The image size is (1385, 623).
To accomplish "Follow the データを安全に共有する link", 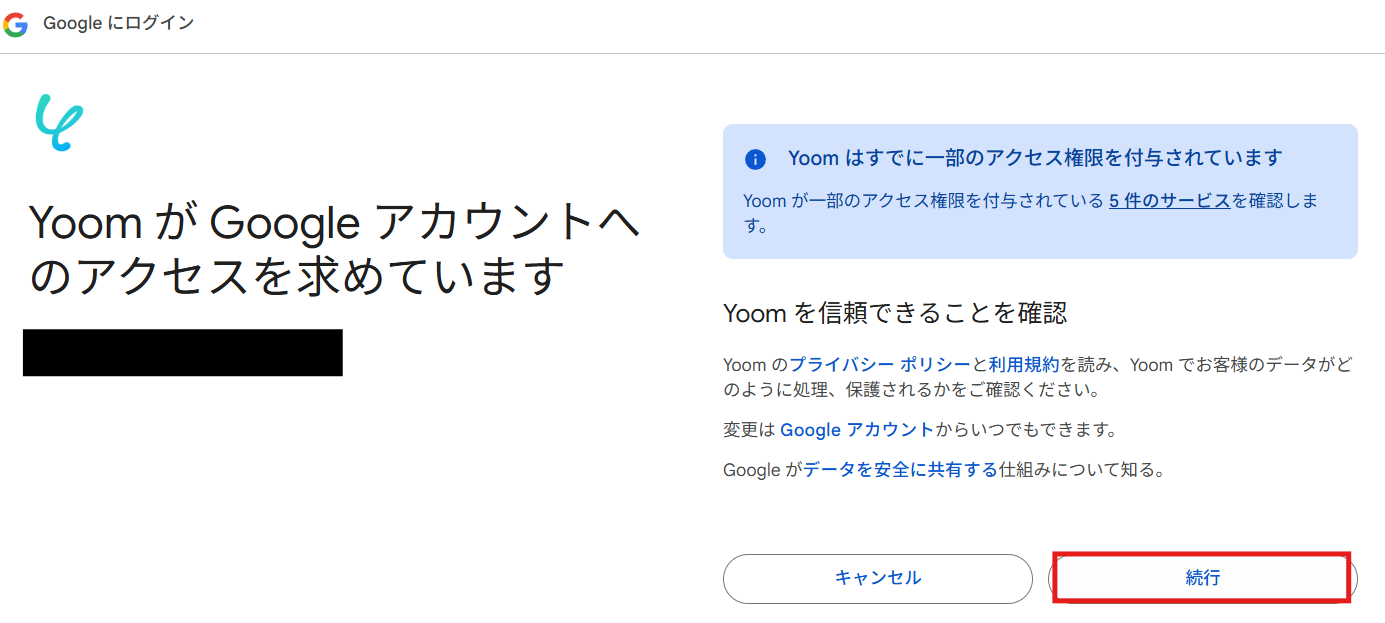I will [x=900, y=470].
